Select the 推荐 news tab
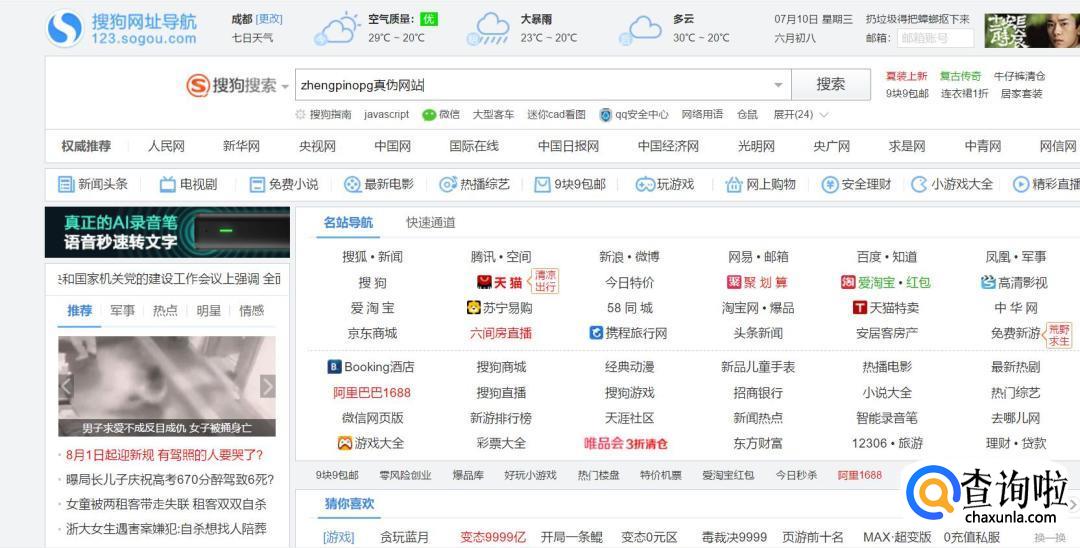The width and height of the screenshot is (1080, 548). (79, 310)
